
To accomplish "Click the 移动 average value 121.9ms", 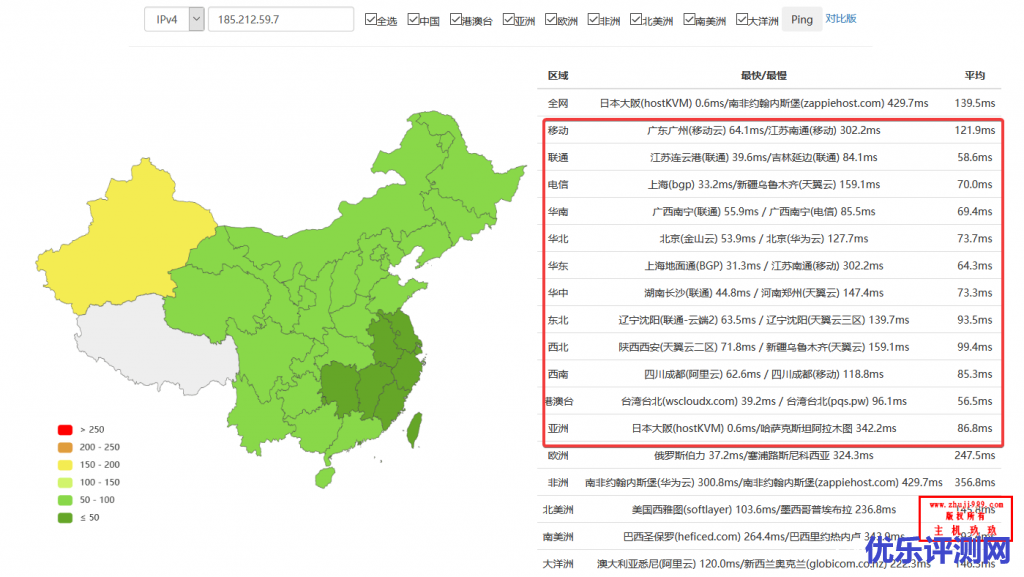I will coord(974,131).
